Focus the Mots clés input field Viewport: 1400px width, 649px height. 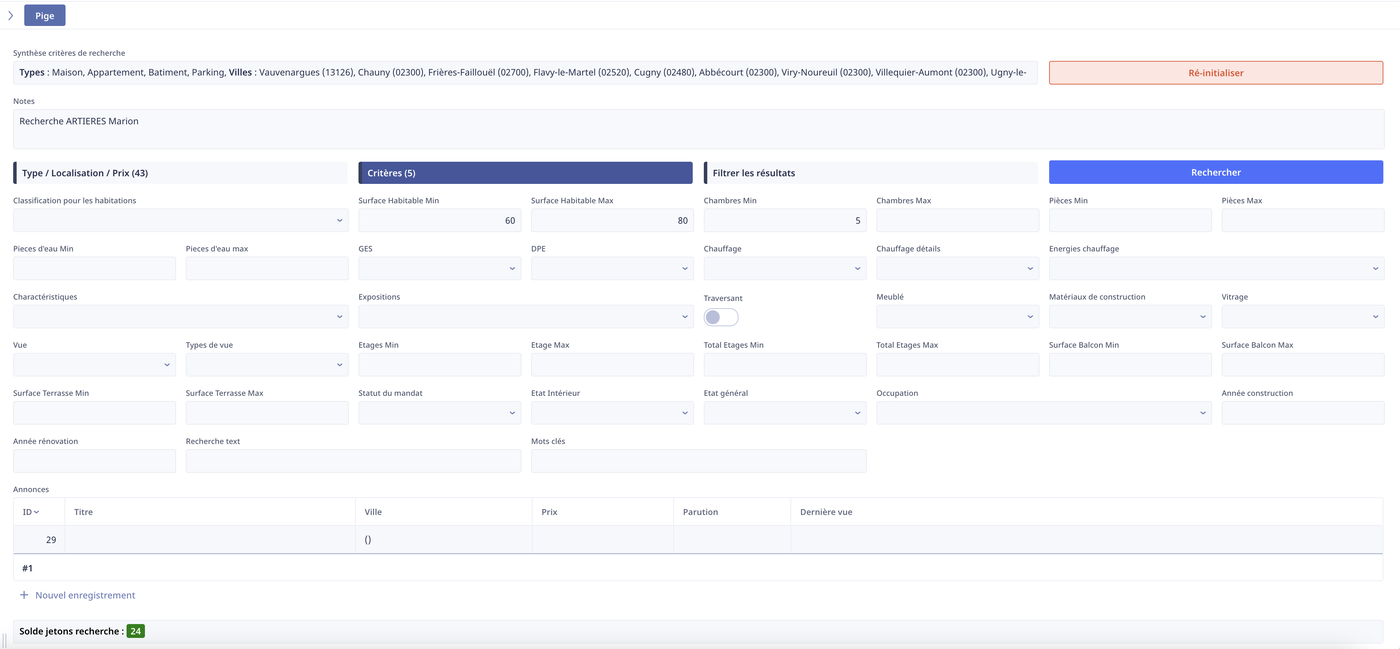coord(698,461)
